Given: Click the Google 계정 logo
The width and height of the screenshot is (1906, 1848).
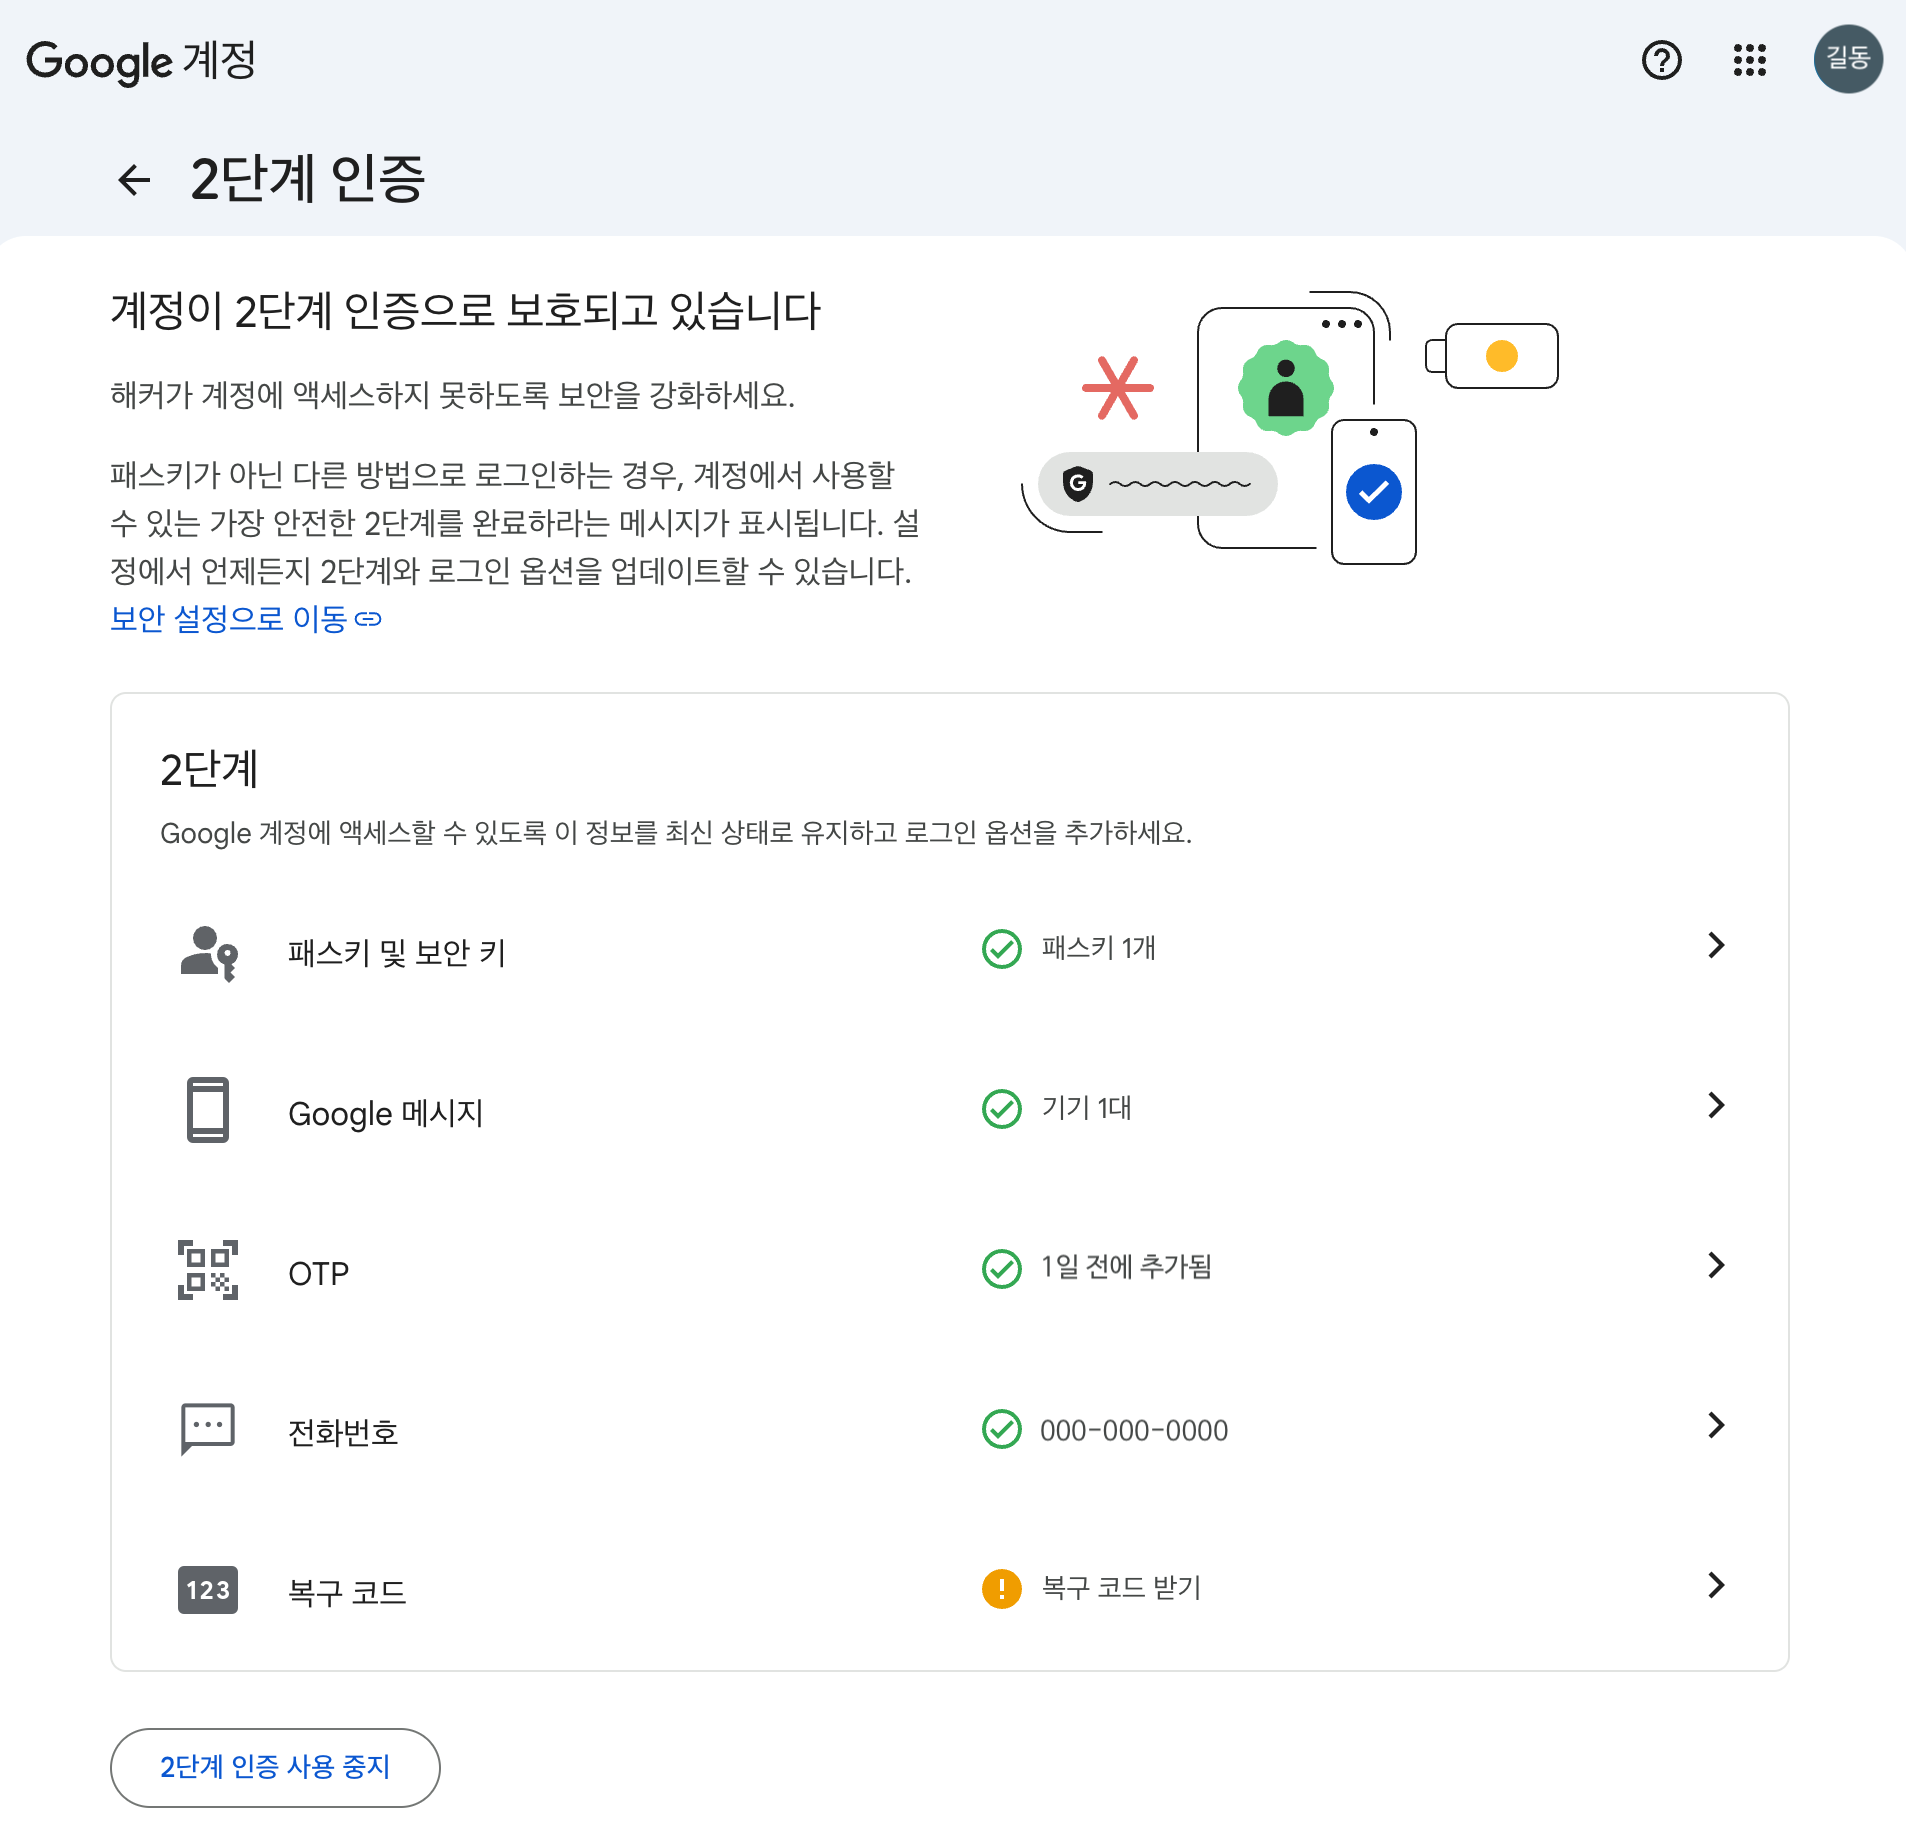Looking at the screenshot, I should 141,61.
